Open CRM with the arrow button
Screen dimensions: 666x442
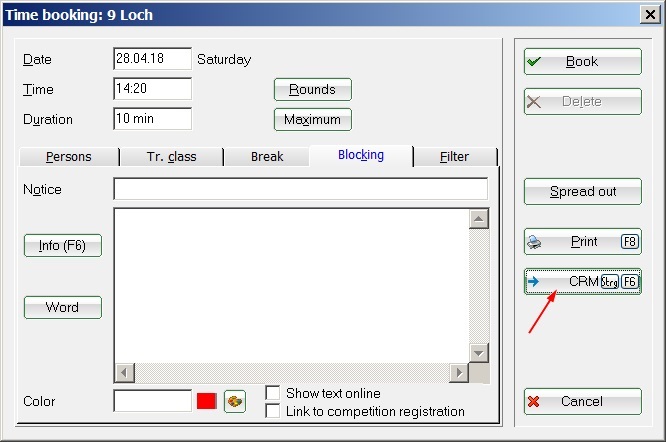coord(583,282)
